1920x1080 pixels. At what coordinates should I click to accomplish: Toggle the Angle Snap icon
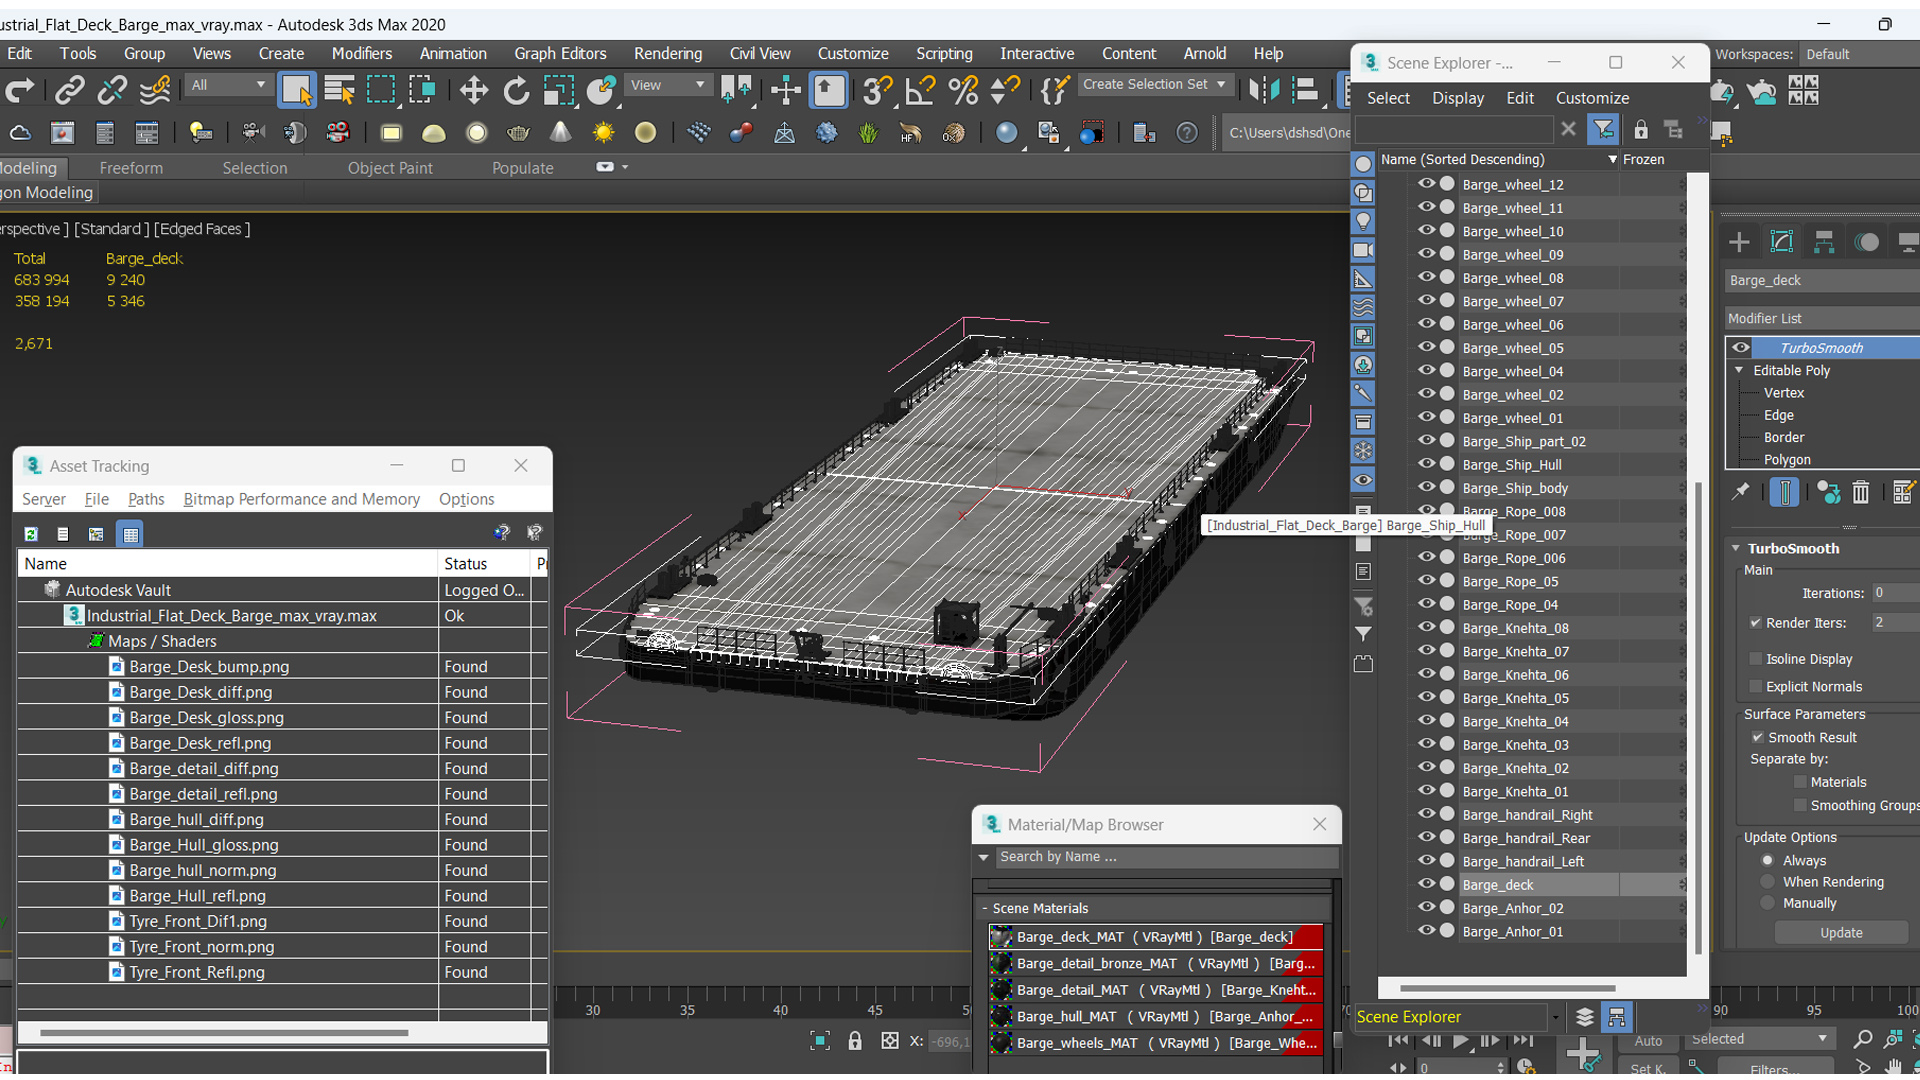coord(920,91)
